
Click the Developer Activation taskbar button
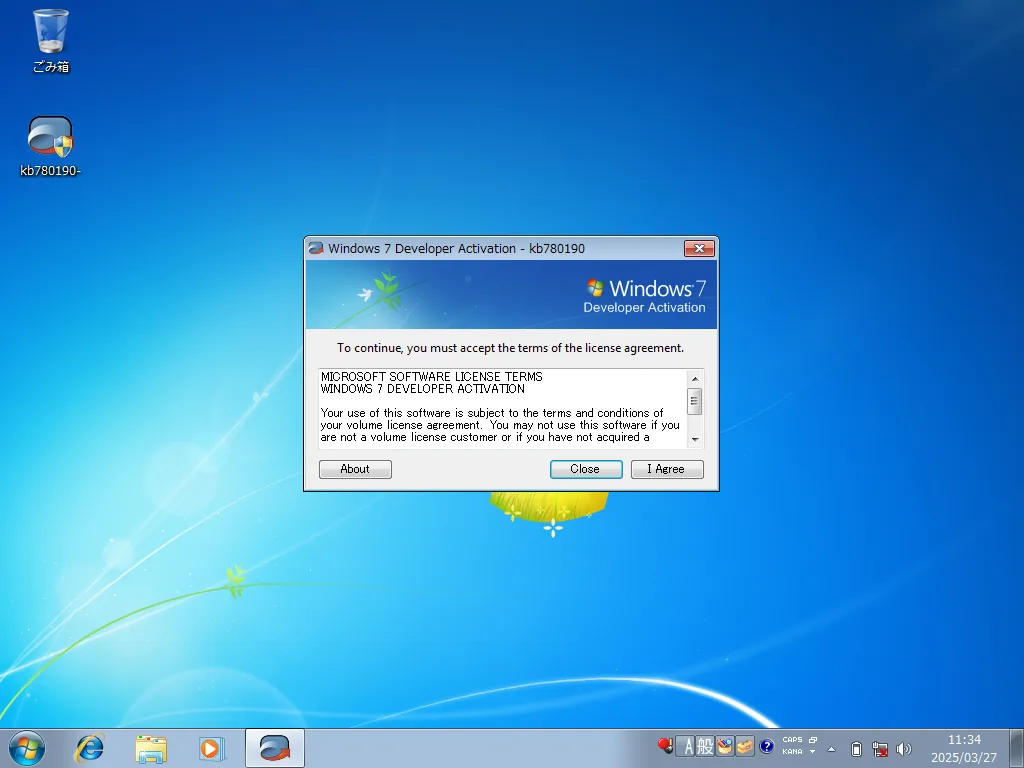(274, 748)
